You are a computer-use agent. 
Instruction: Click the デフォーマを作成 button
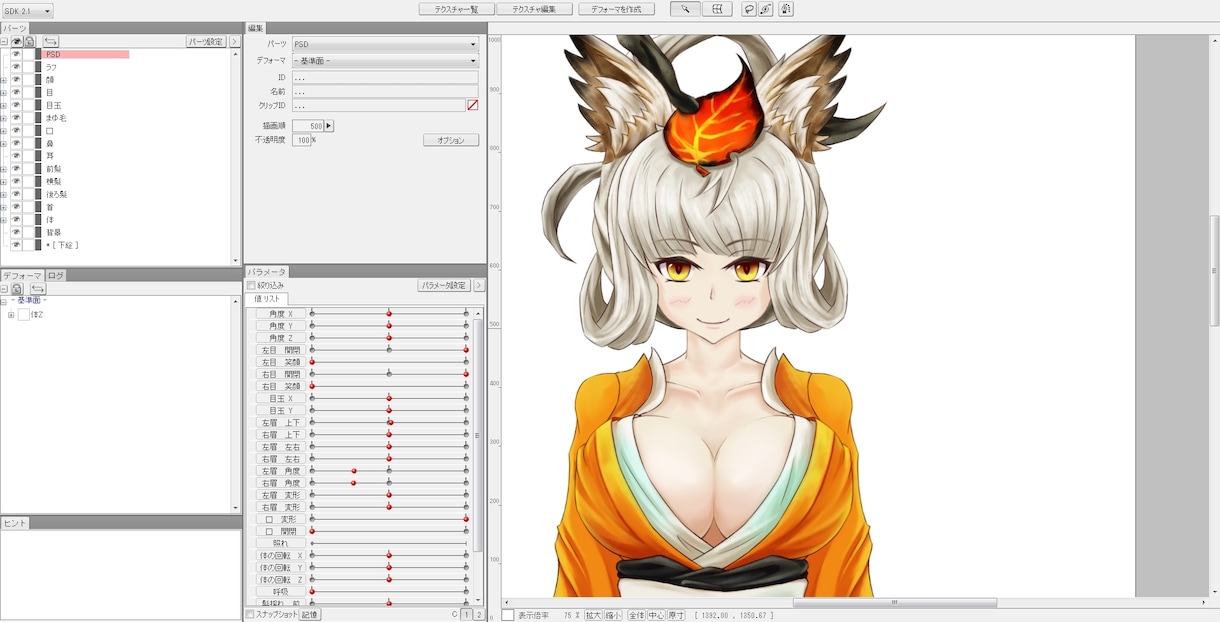616,9
